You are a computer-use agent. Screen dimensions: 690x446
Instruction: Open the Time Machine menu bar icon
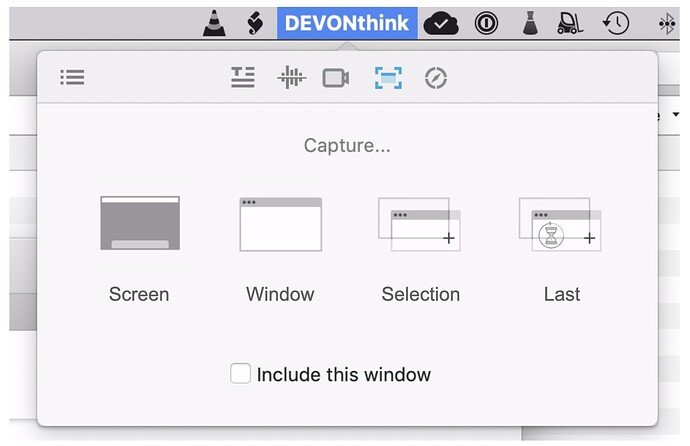[616, 23]
